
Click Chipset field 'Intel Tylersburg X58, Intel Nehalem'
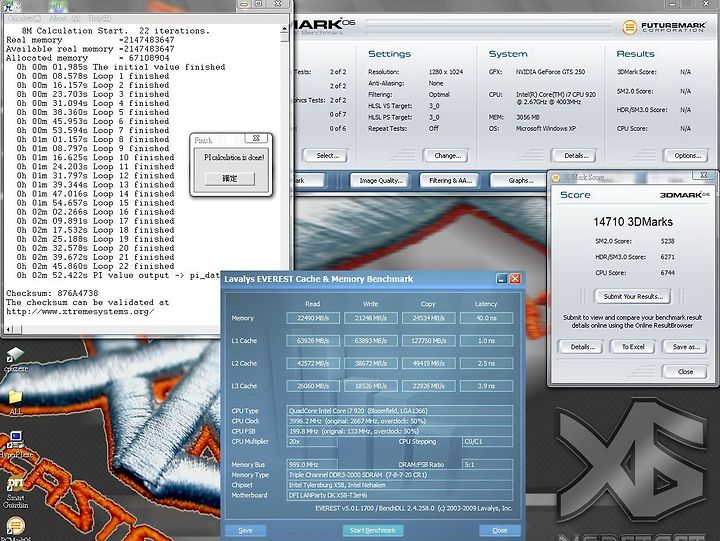click(399, 485)
